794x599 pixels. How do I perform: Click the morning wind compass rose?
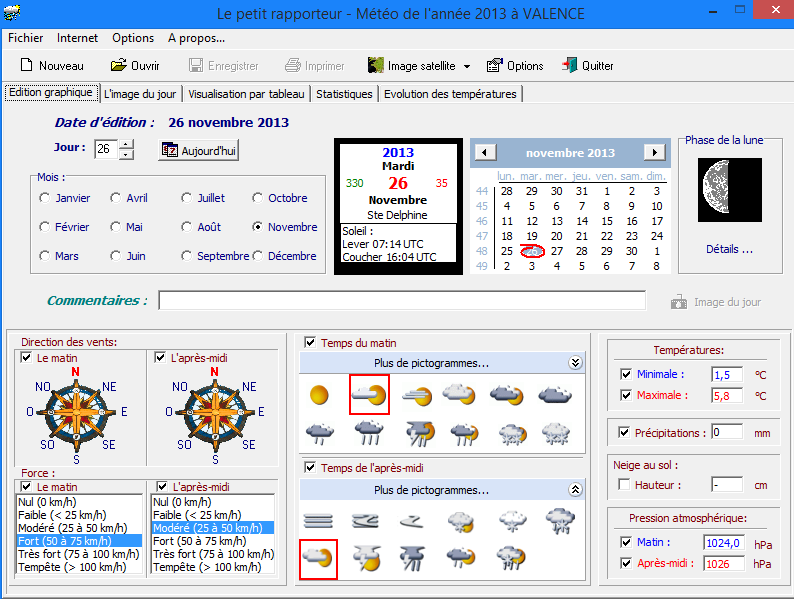[x=76, y=412]
